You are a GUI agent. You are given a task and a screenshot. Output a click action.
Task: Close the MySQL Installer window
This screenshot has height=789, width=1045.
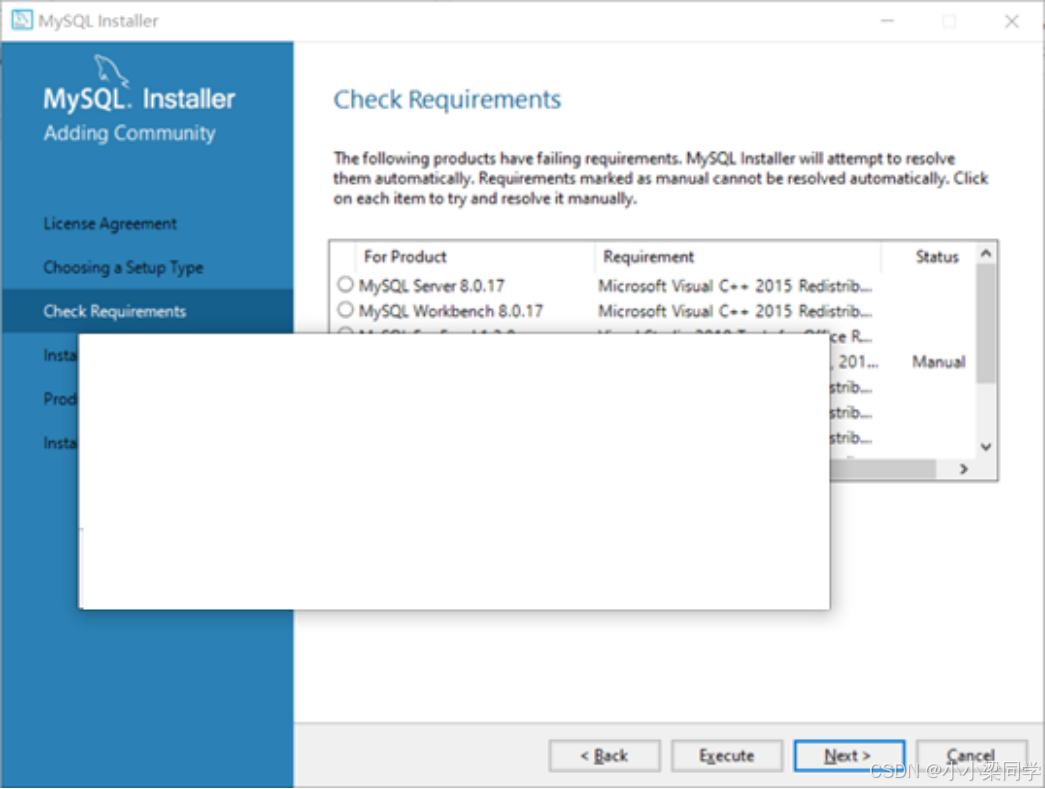(x=1012, y=21)
